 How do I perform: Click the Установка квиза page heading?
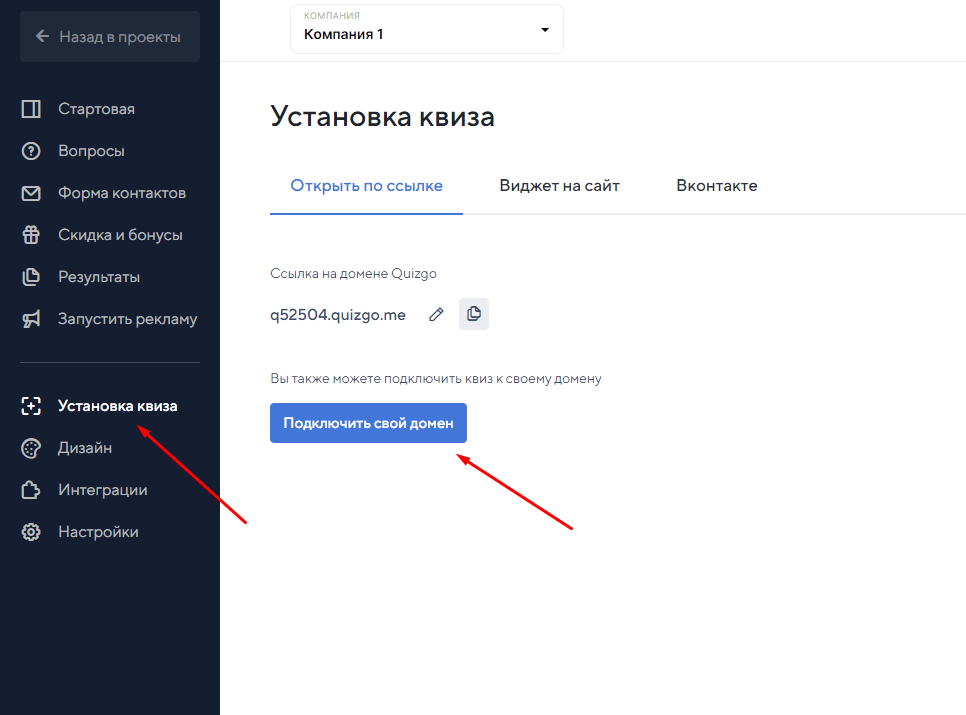coord(383,116)
